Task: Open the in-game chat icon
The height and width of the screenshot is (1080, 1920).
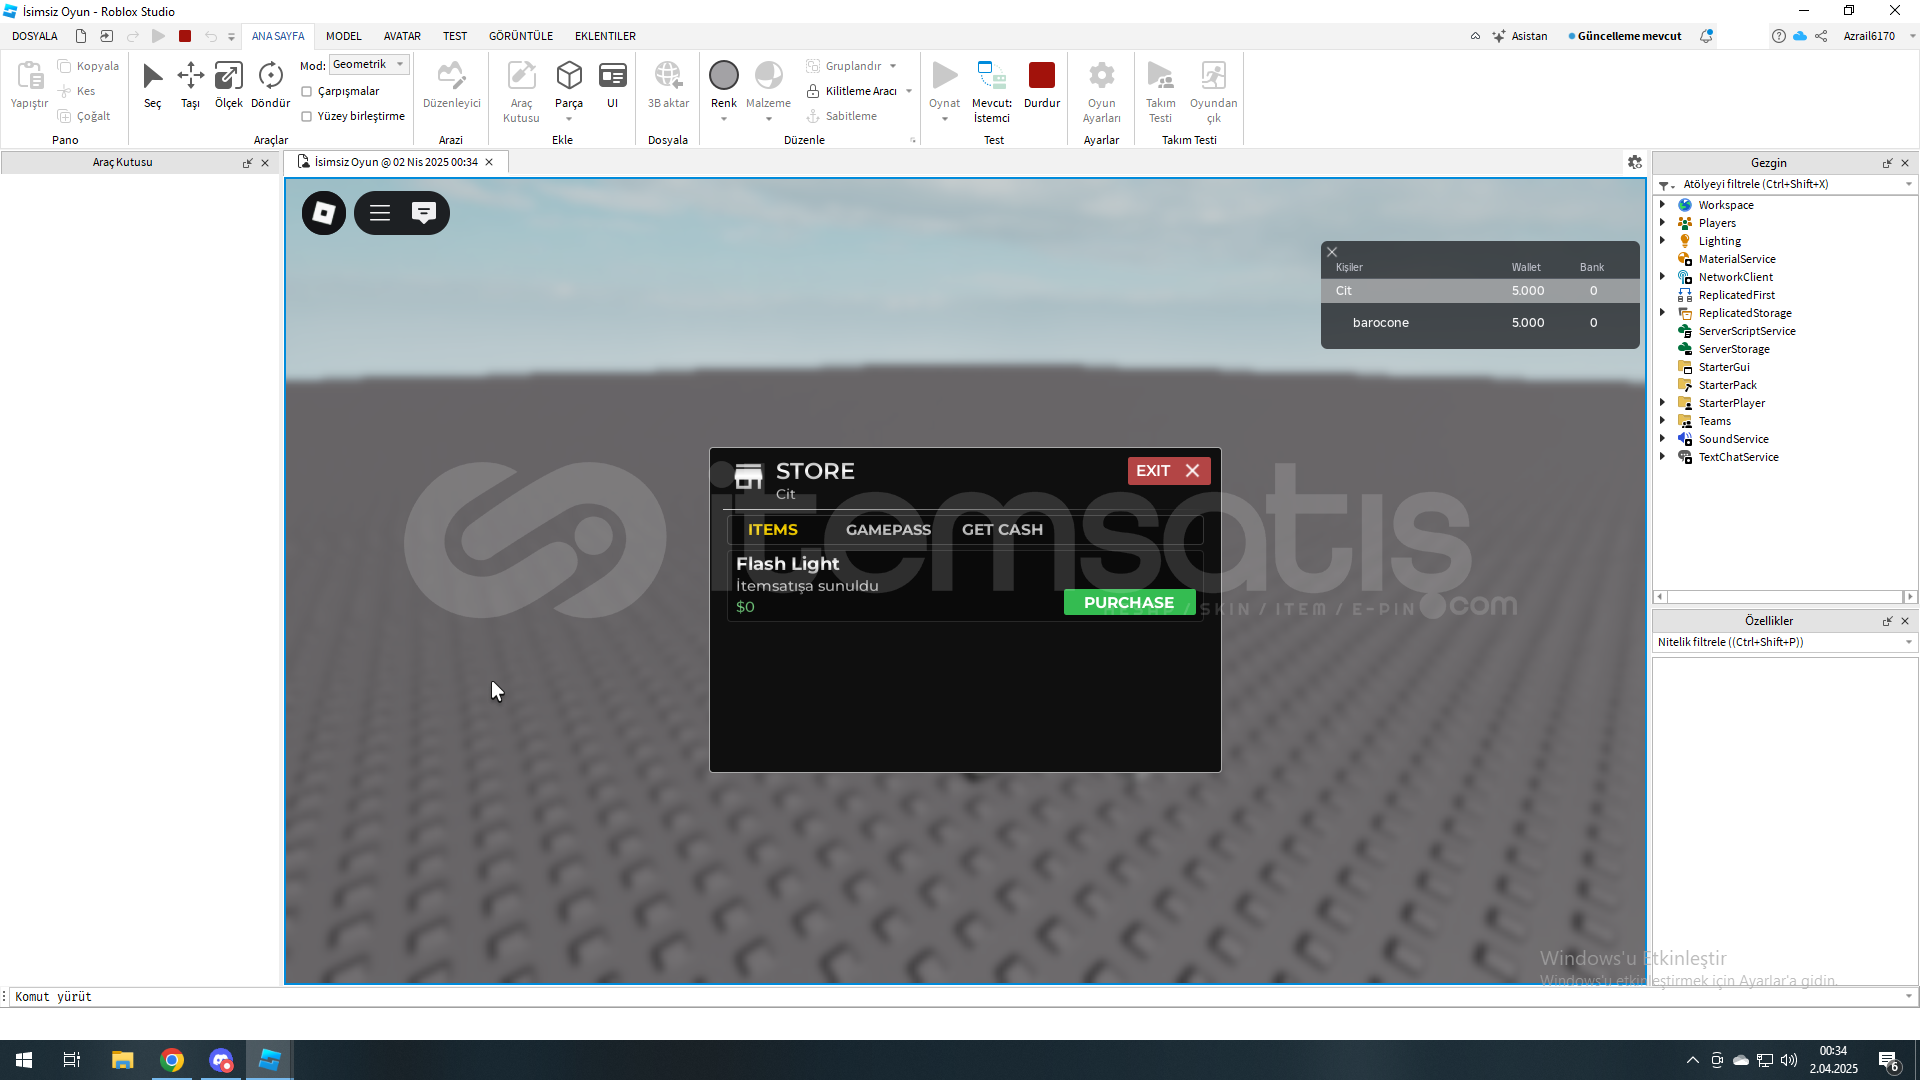Action: (424, 213)
